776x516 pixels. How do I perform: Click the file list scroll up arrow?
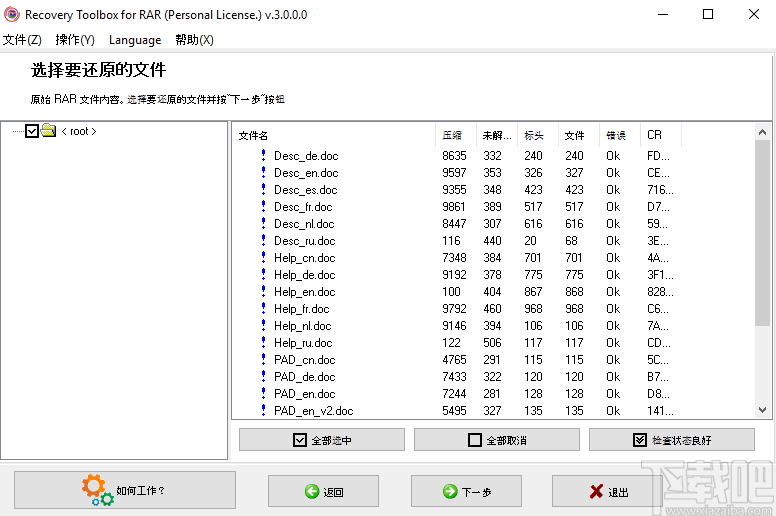coord(762,132)
